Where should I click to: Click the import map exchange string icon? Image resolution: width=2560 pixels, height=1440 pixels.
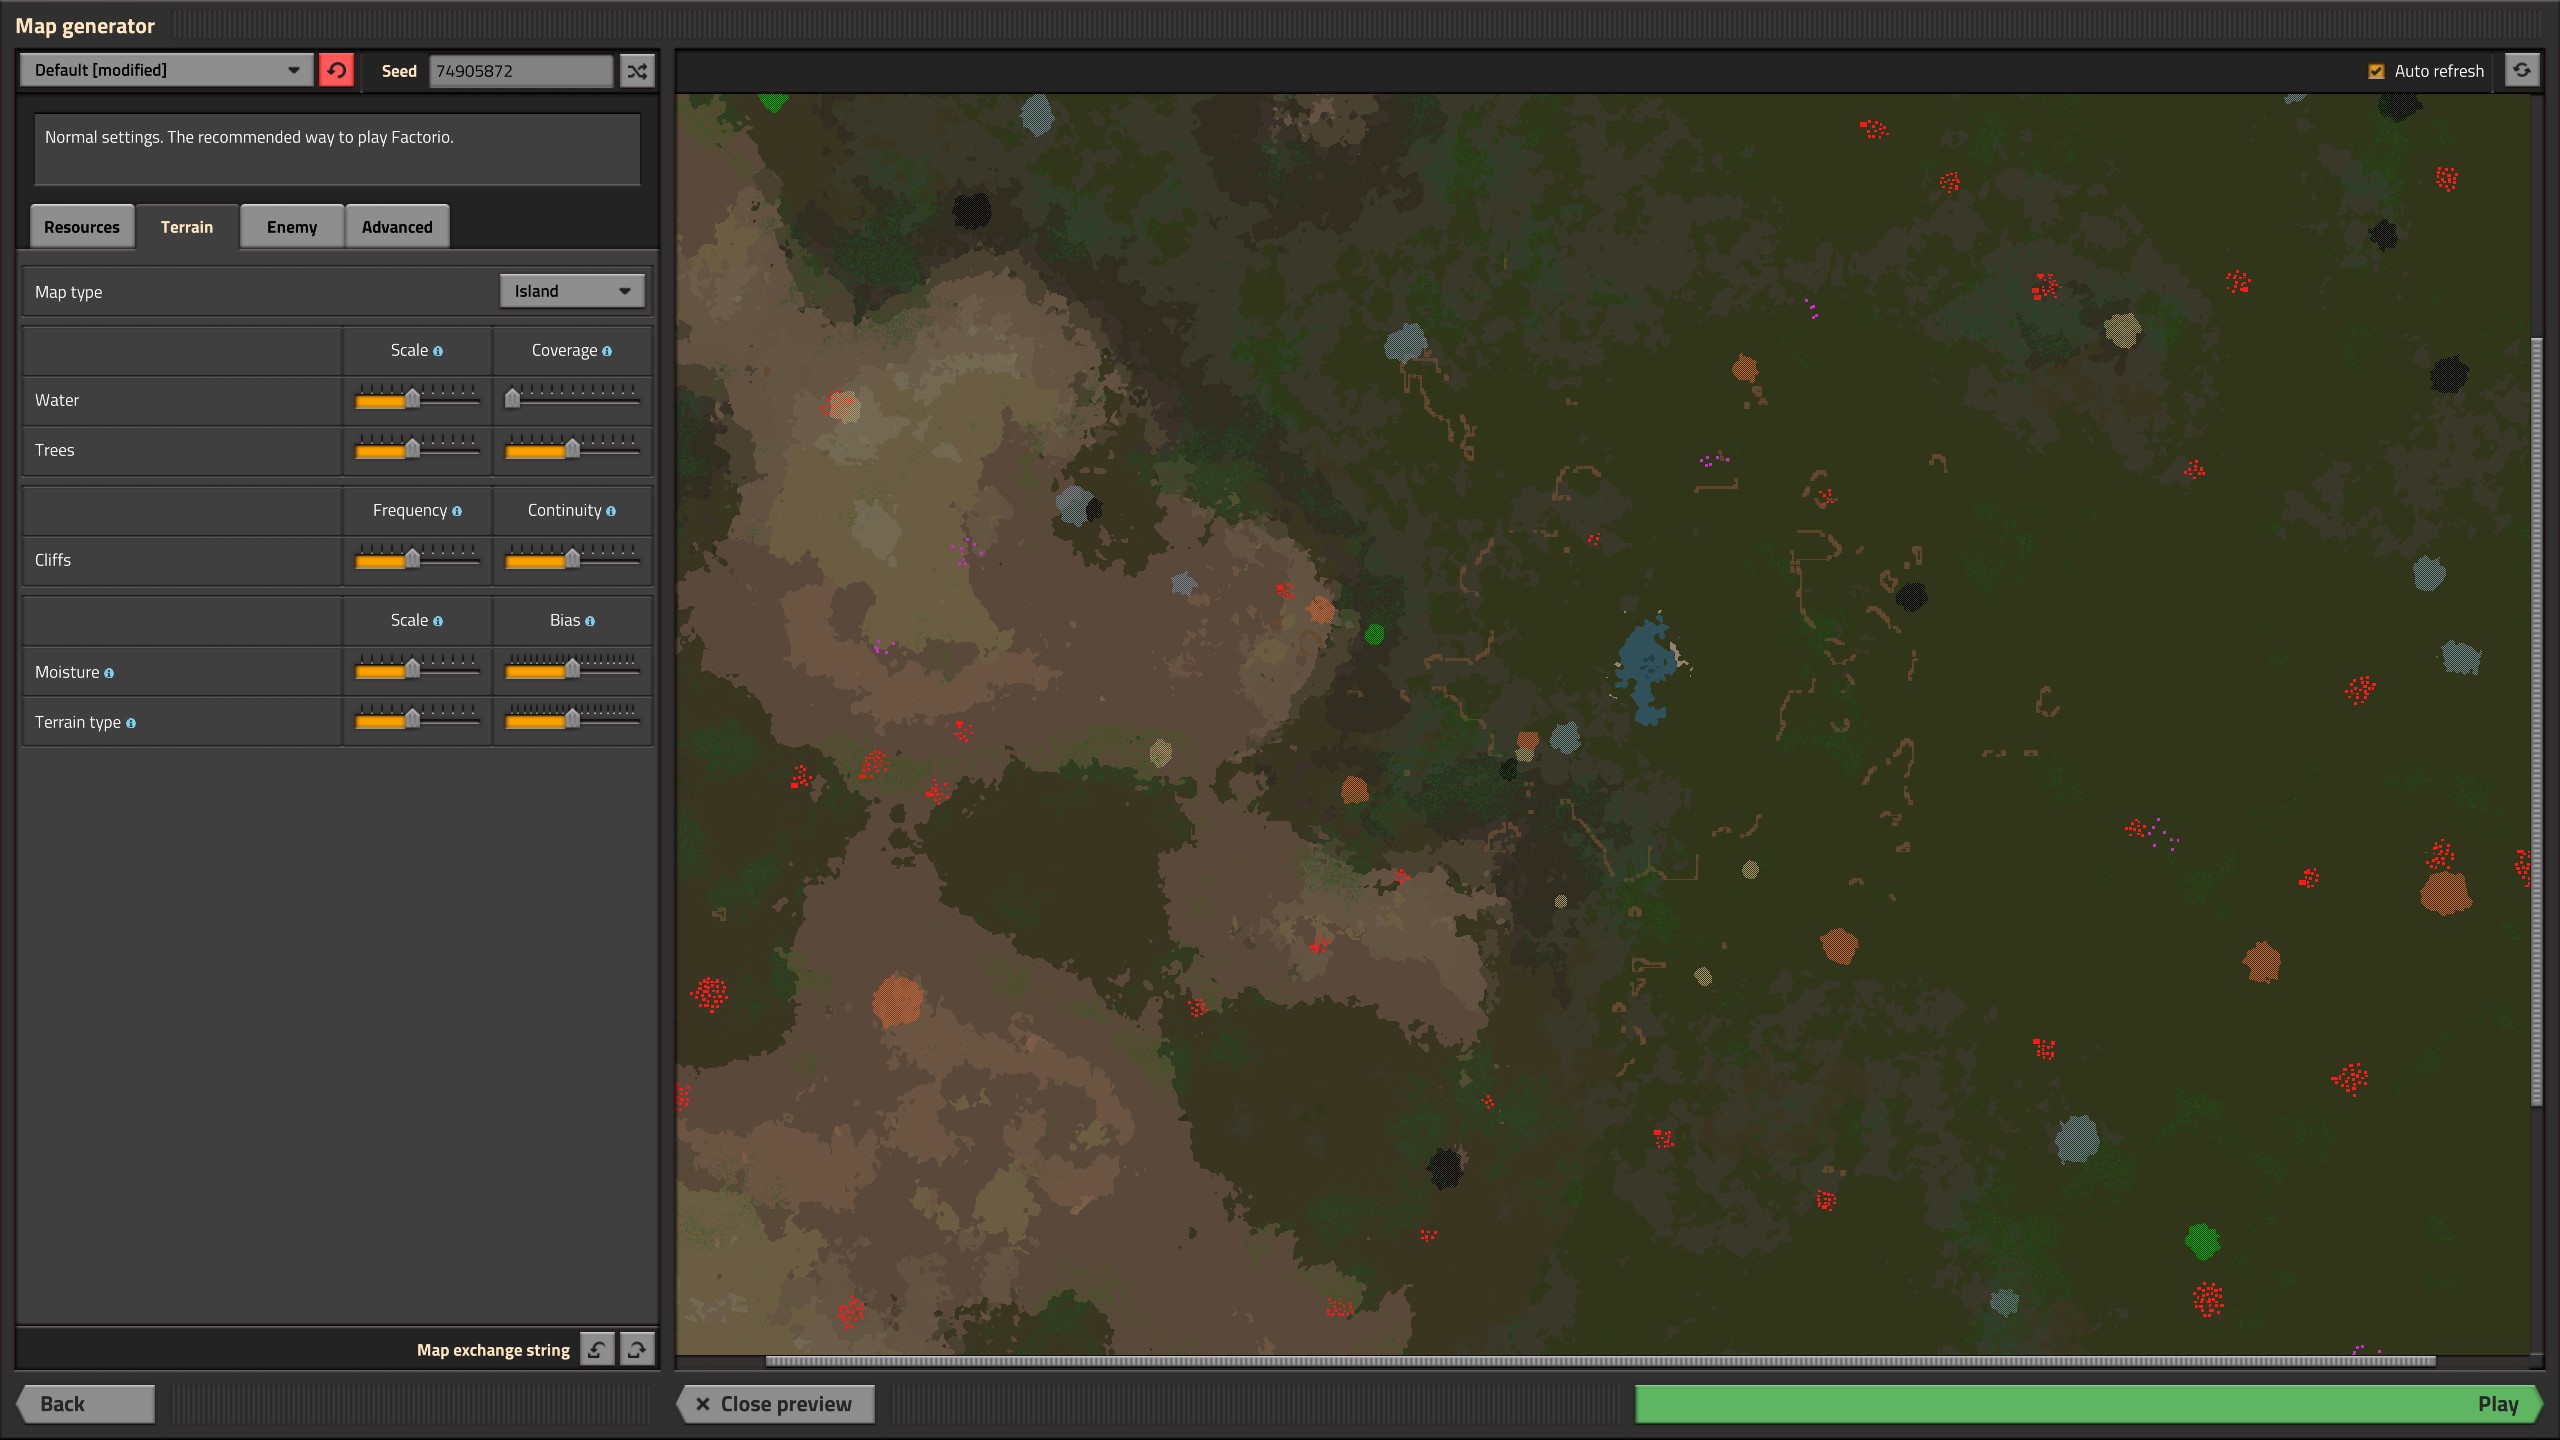tap(597, 1349)
